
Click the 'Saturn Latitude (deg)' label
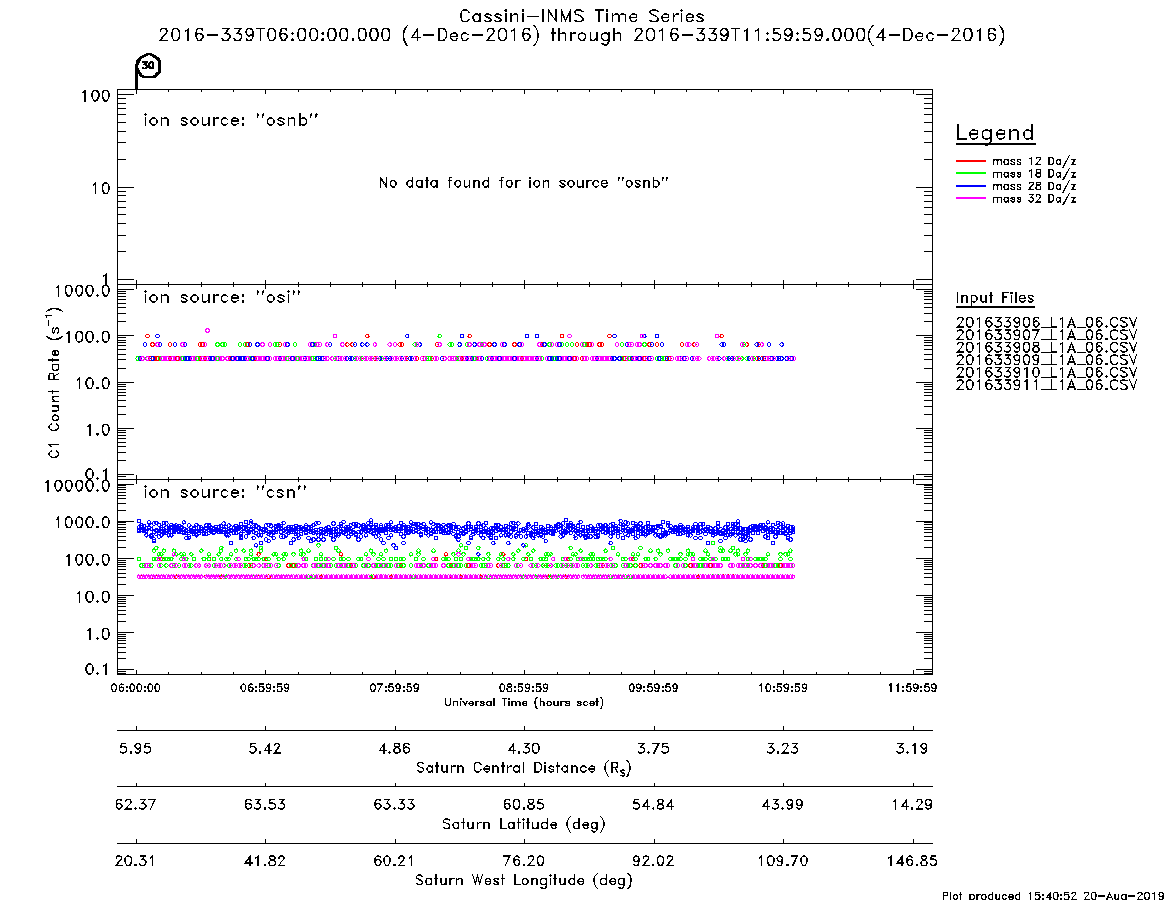[x=524, y=824]
